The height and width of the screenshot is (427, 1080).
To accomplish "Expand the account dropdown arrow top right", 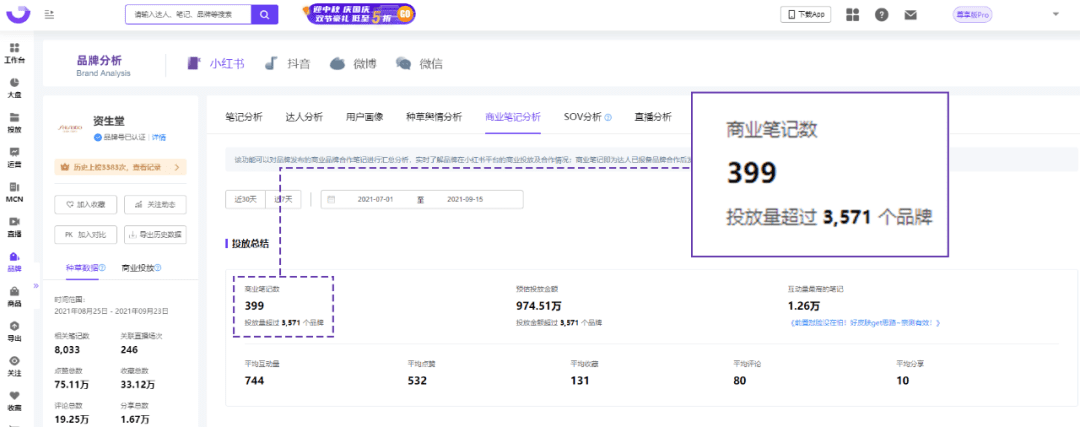I will pos(1056,14).
